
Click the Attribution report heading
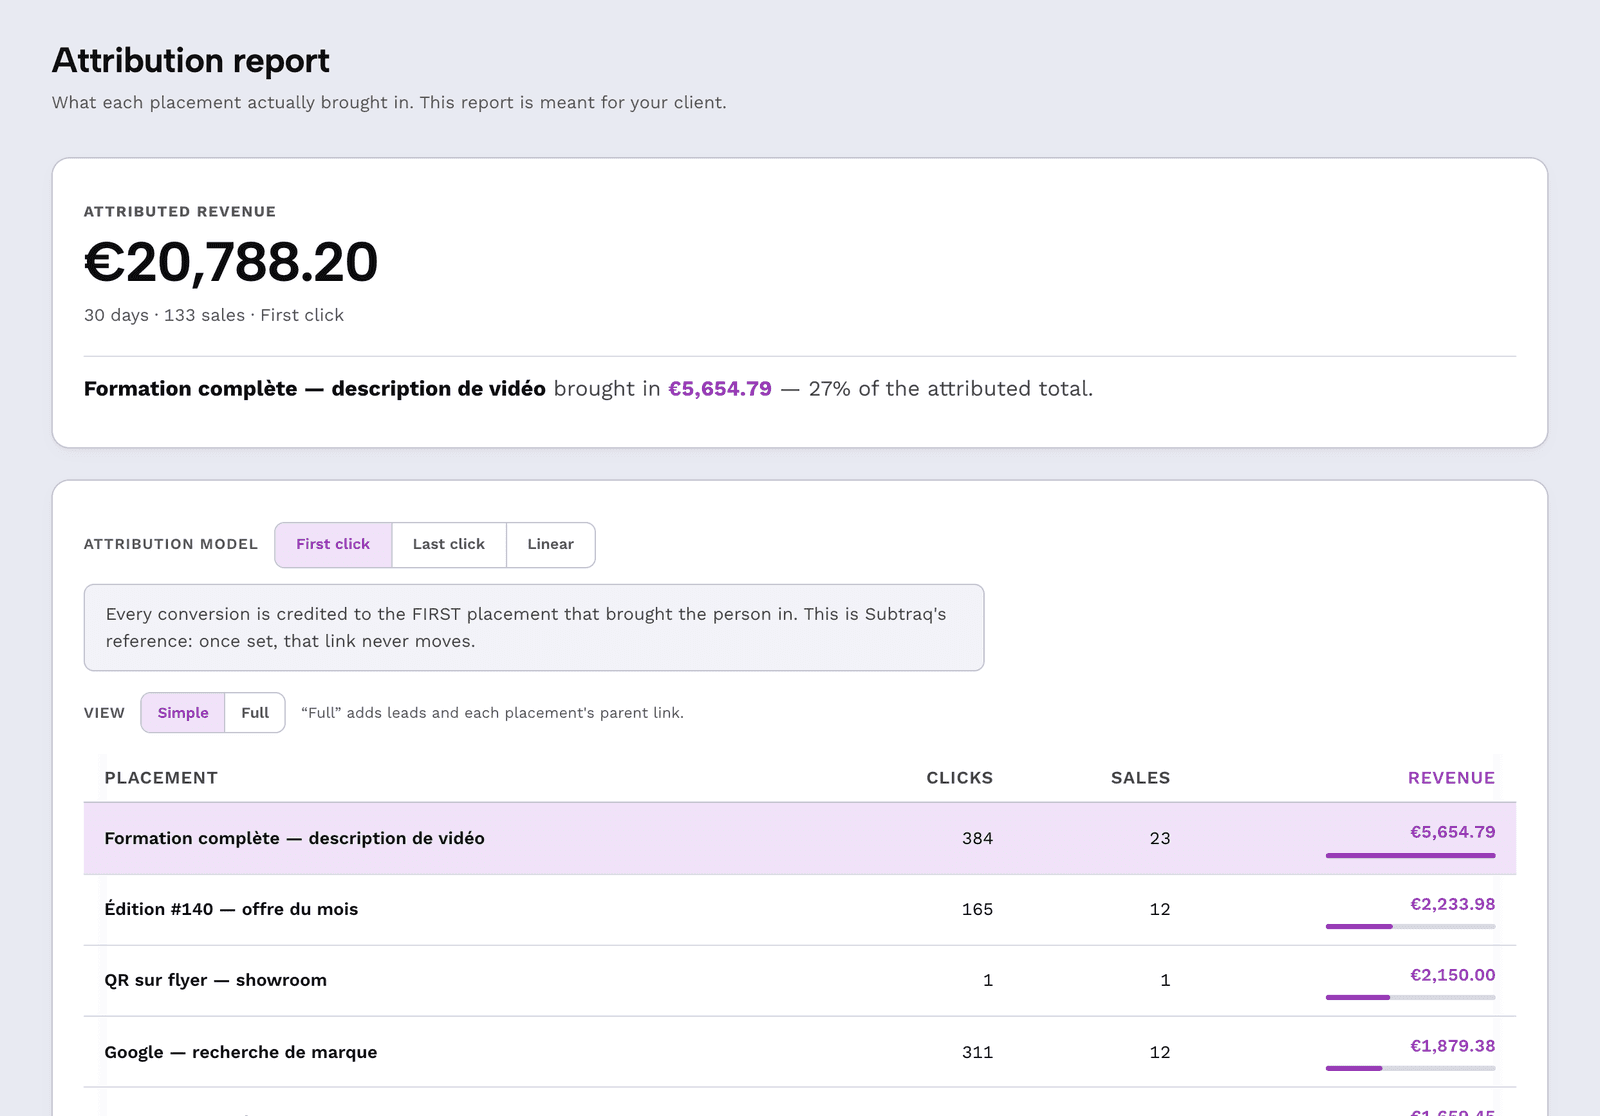pyautogui.click(x=191, y=61)
